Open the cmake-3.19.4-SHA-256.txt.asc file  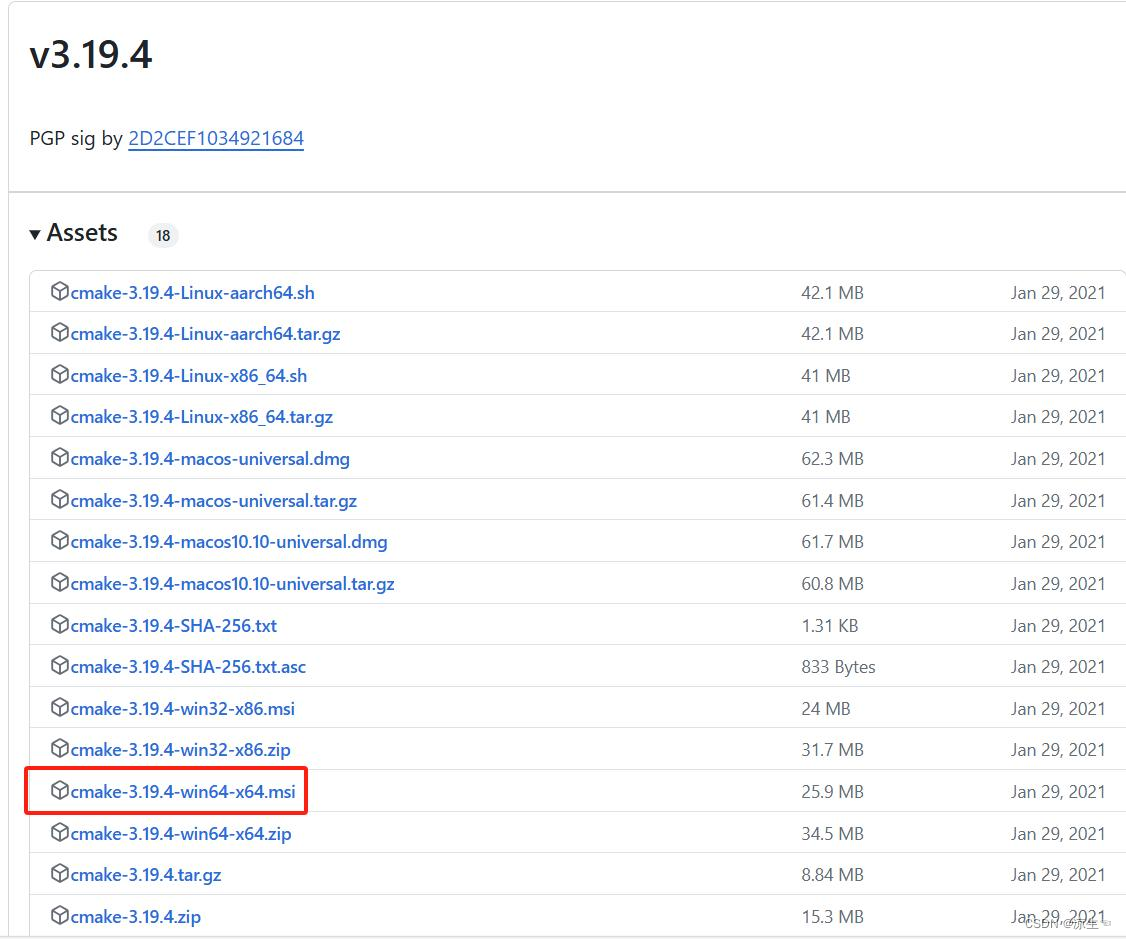(x=187, y=666)
